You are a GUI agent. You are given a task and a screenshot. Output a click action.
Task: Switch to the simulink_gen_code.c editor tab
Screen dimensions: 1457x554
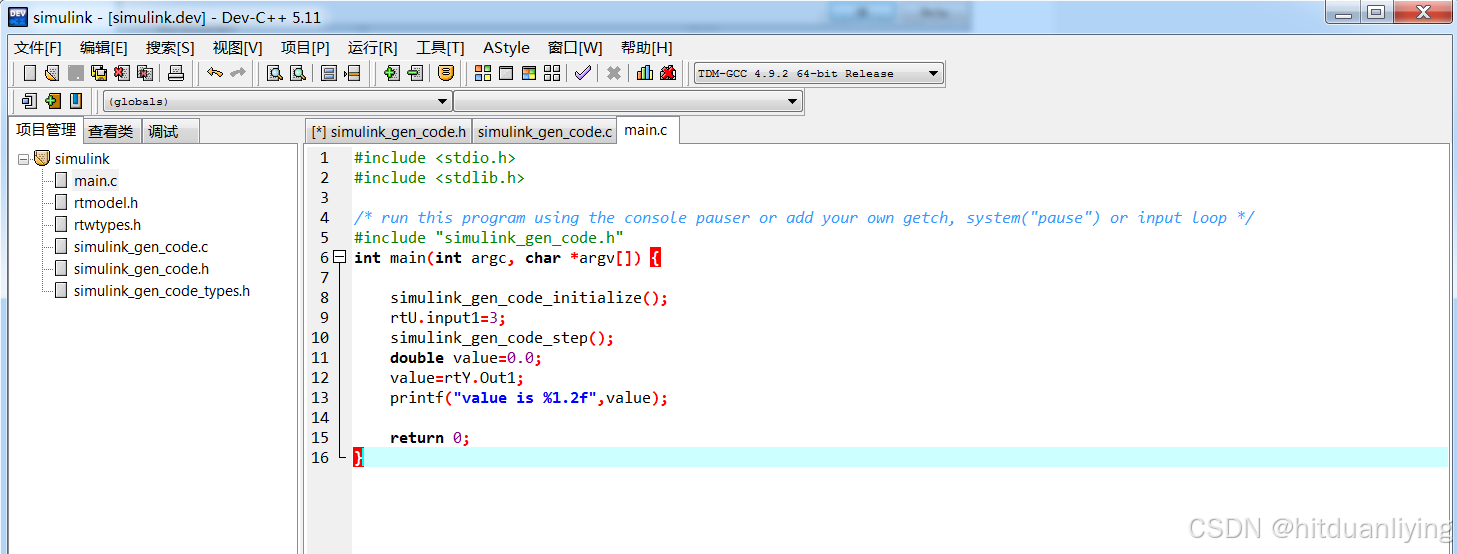coord(544,131)
